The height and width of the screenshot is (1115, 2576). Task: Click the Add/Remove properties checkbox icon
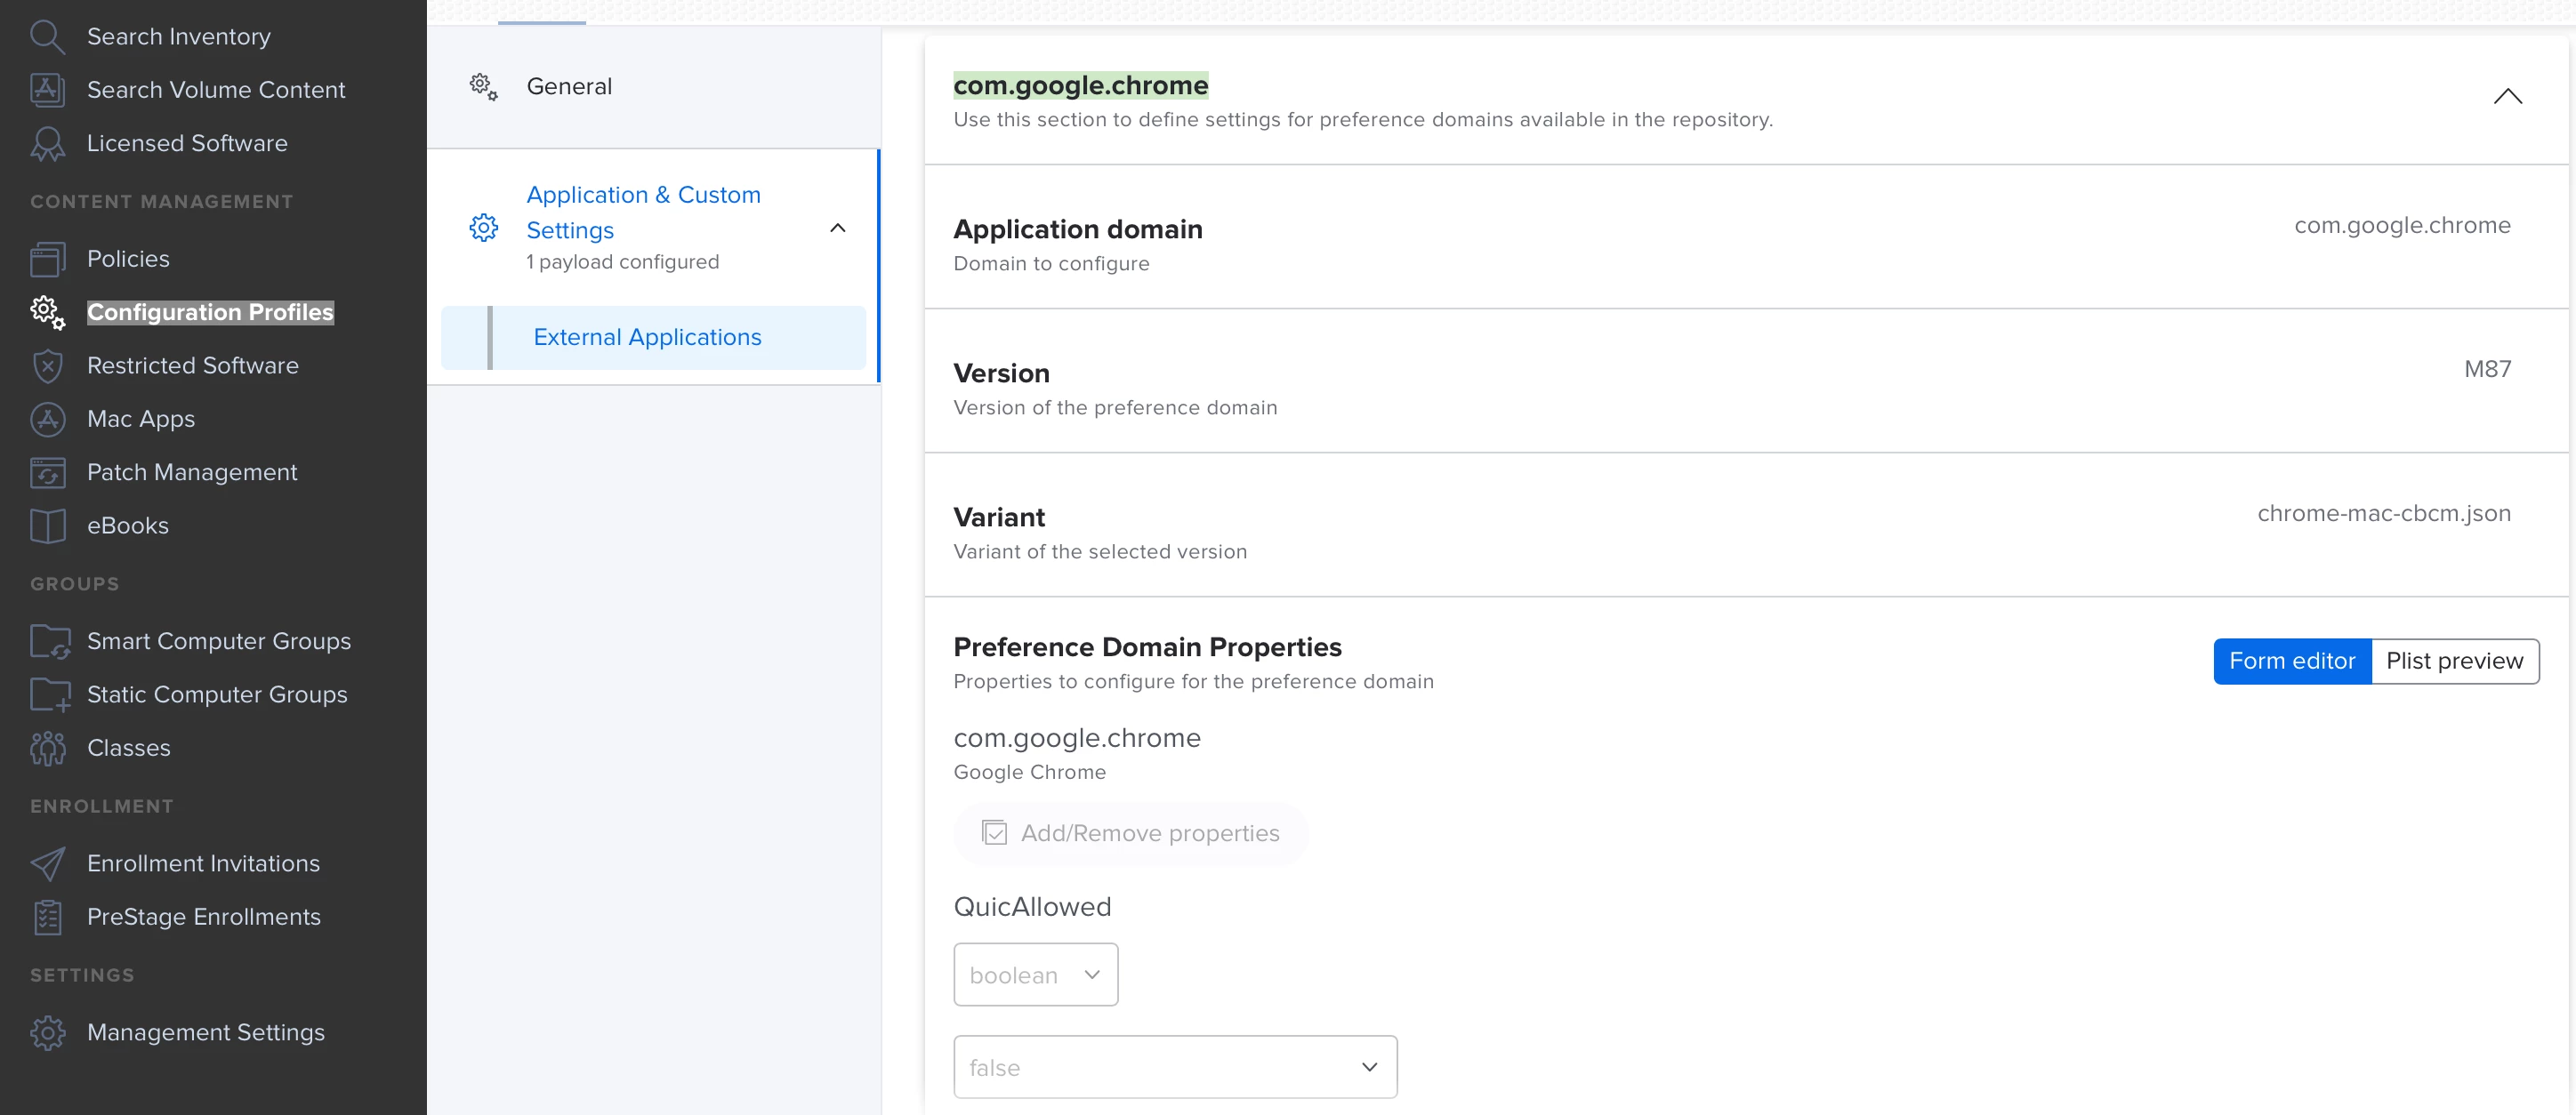click(994, 833)
